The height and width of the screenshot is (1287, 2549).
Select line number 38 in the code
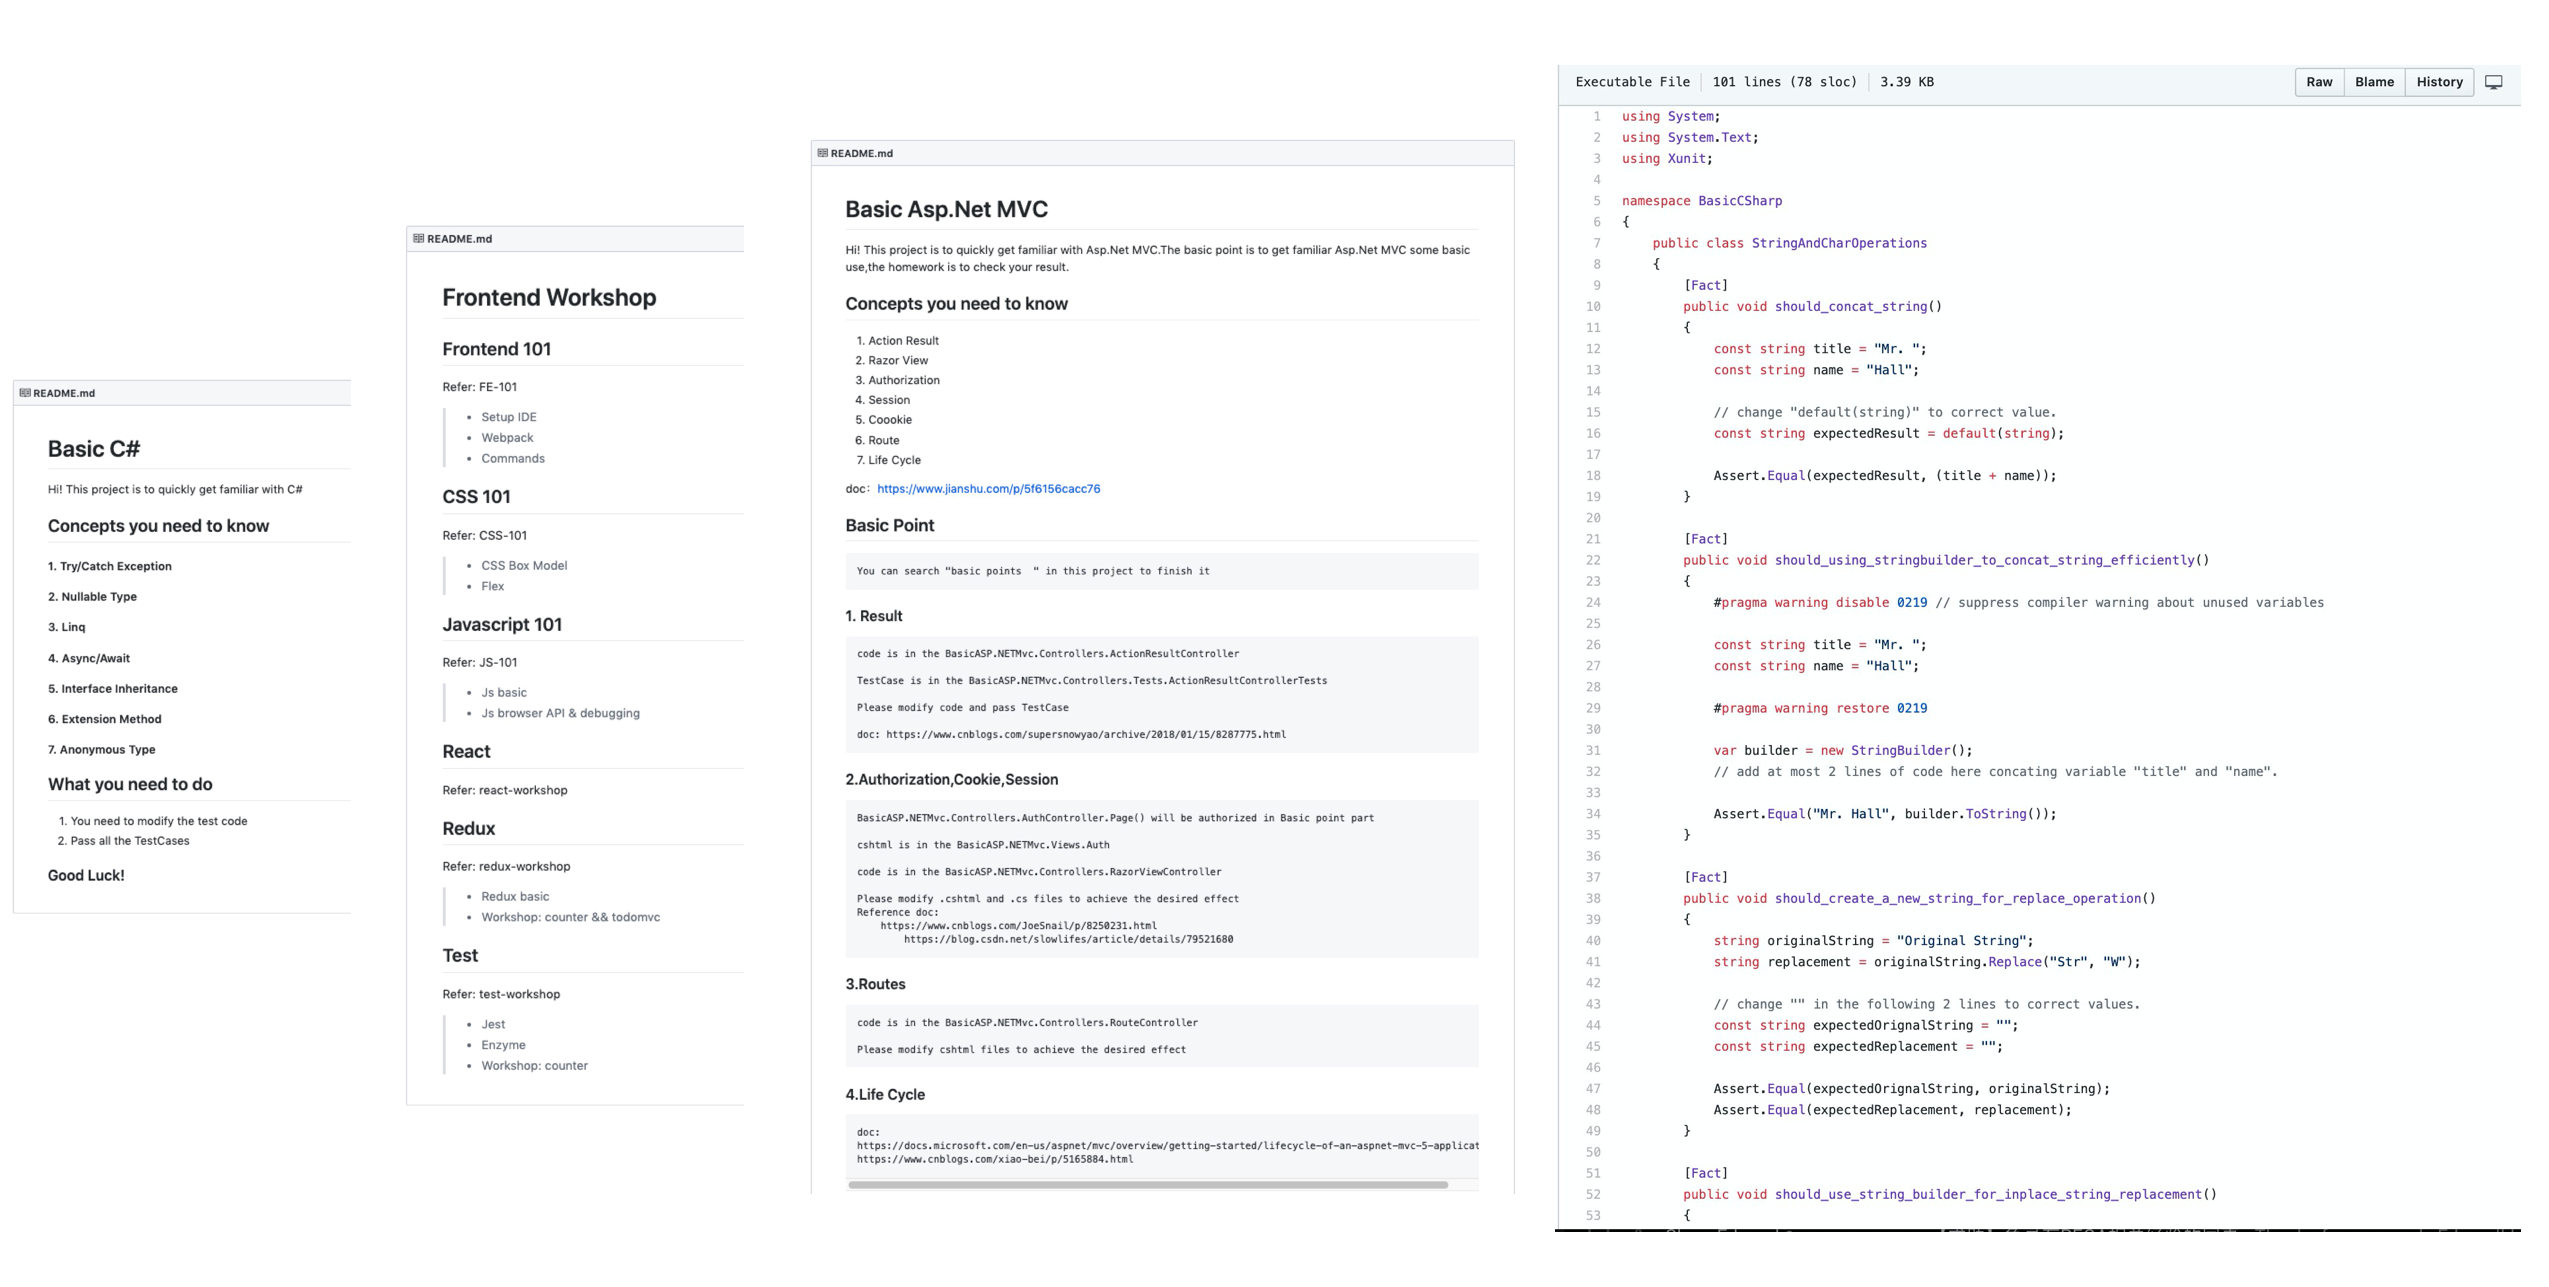click(1593, 899)
